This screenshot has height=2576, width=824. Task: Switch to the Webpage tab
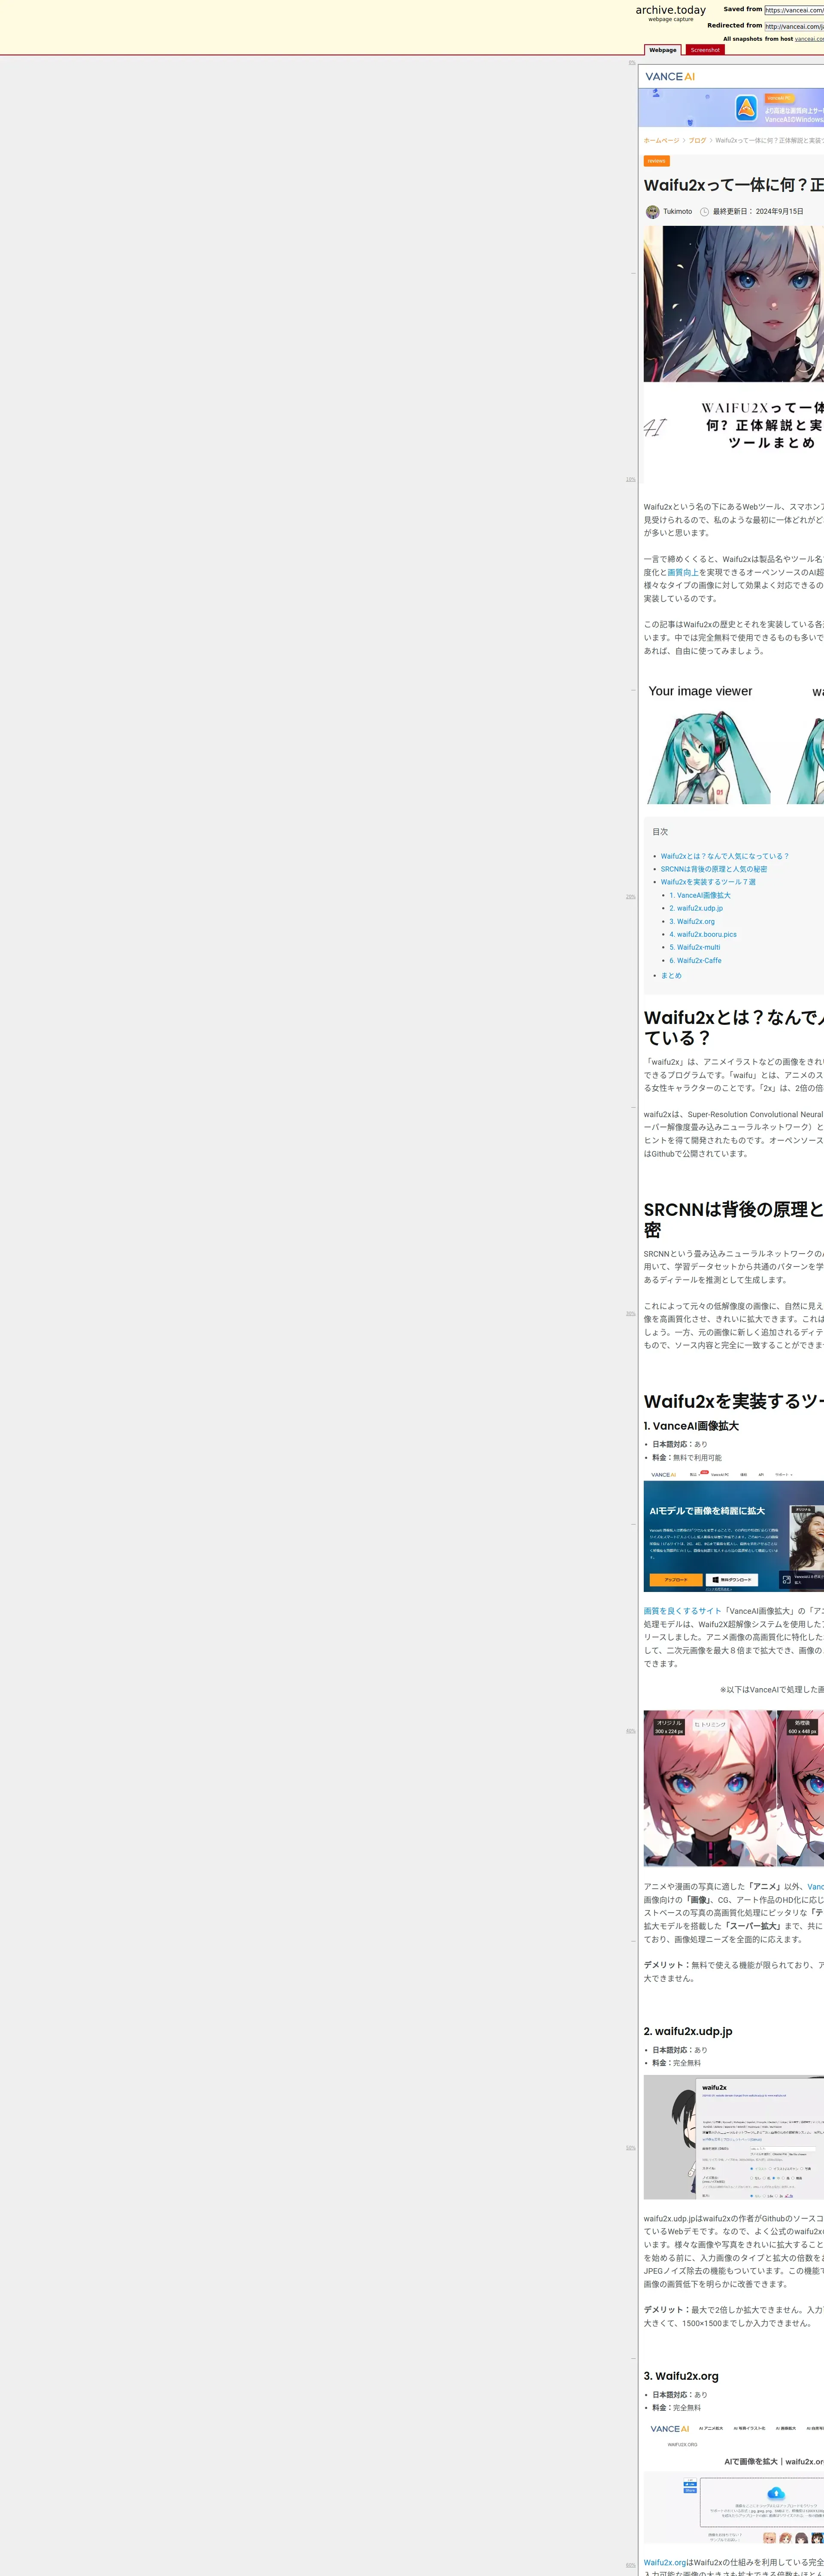[x=663, y=50]
